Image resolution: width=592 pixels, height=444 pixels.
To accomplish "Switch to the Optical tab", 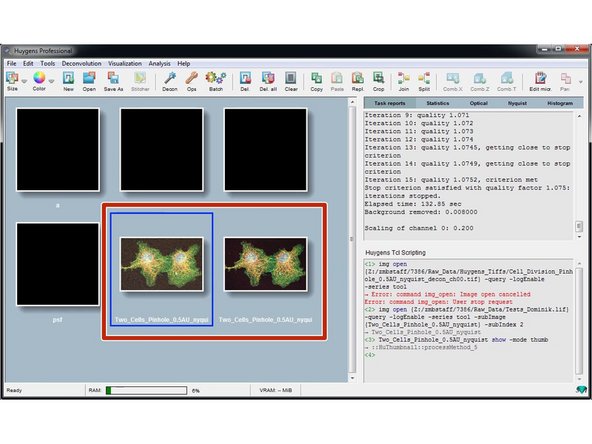I will click(x=479, y=103).
